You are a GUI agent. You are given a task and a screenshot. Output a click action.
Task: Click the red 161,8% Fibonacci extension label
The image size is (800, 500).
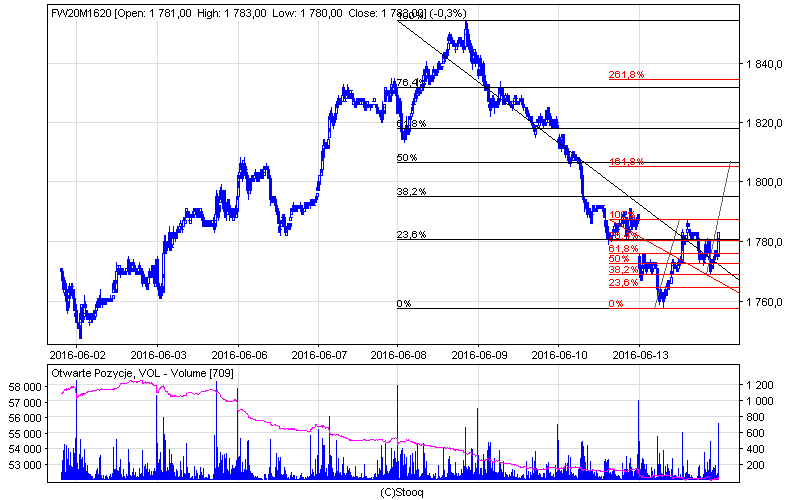pyautogui.click(x=627, y=162)
